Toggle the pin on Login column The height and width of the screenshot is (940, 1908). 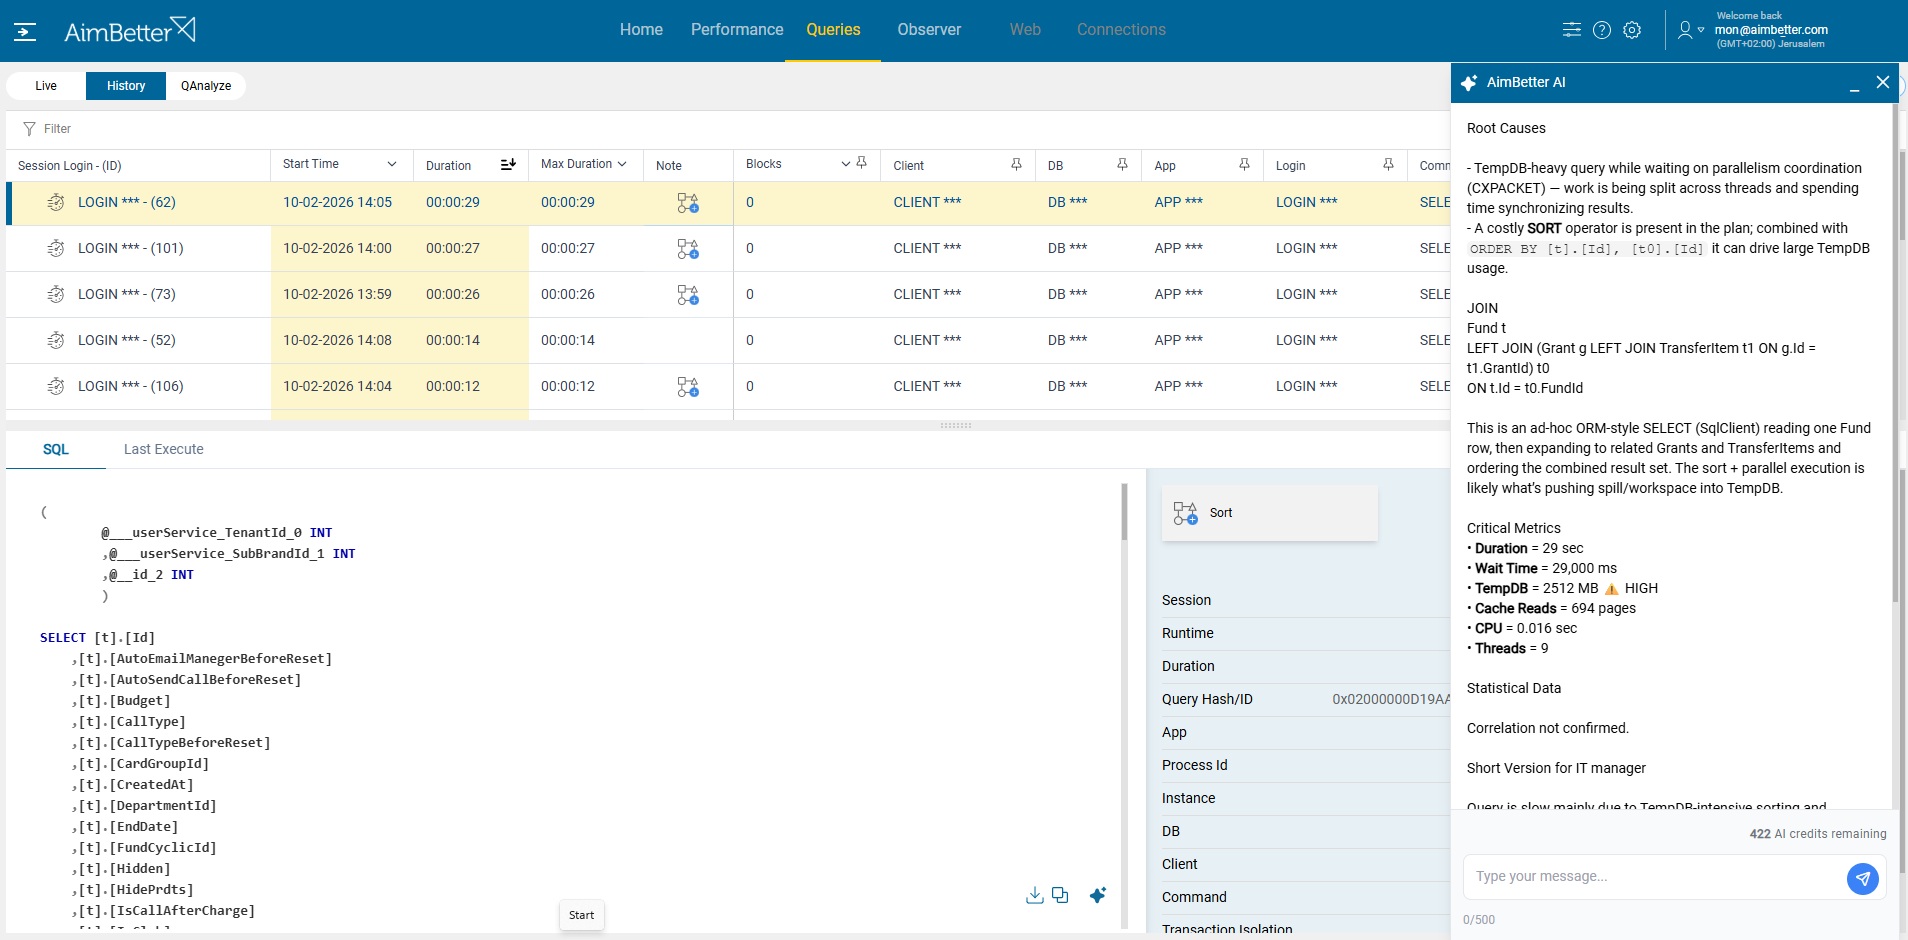click(x=1388, y=165)
